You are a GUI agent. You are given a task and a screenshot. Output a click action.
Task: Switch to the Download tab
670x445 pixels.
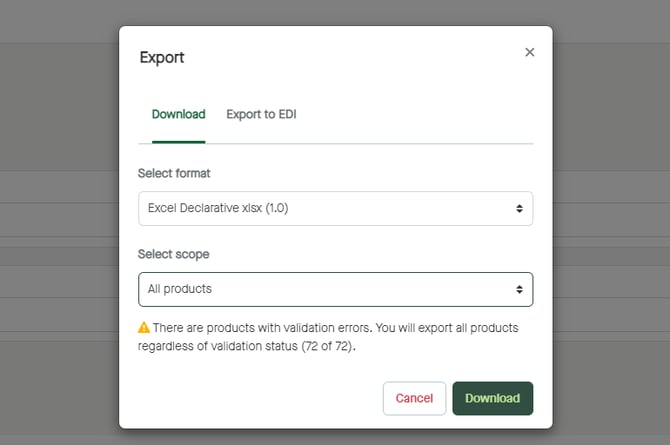[179, 115]
